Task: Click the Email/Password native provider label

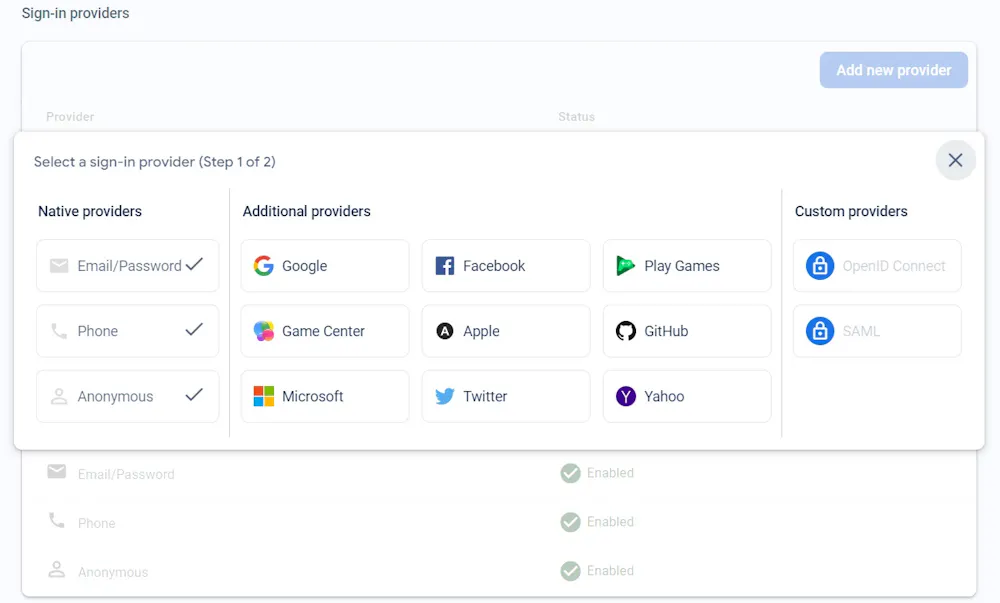Action: click(x=129, y=266)
